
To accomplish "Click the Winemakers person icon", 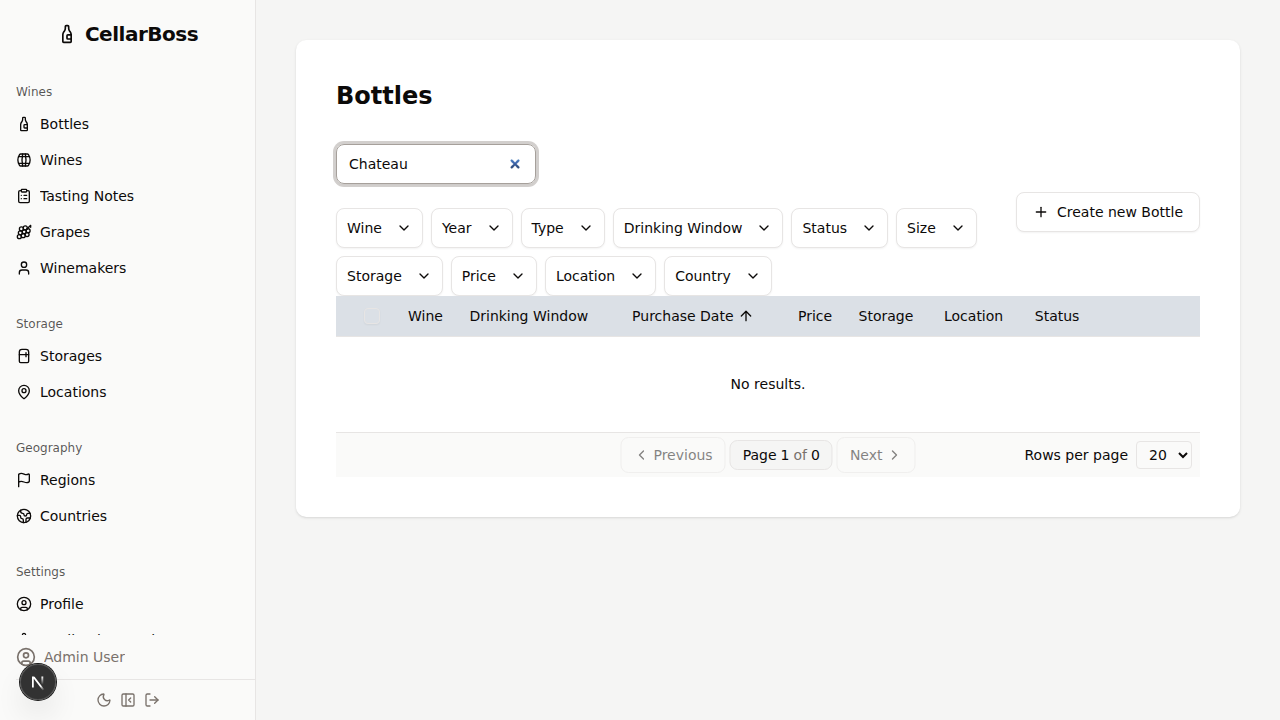I will 24,268.
